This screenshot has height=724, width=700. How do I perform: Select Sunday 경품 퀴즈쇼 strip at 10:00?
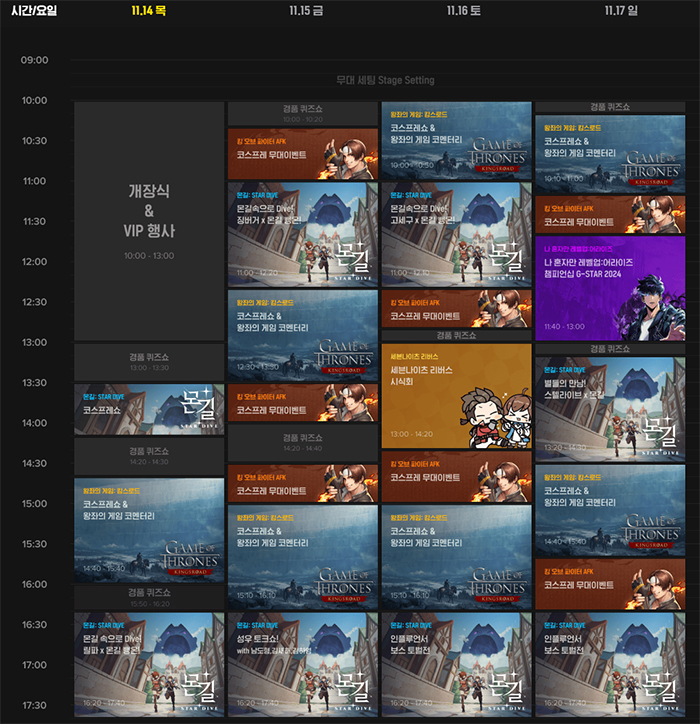[x=610, y=107]
